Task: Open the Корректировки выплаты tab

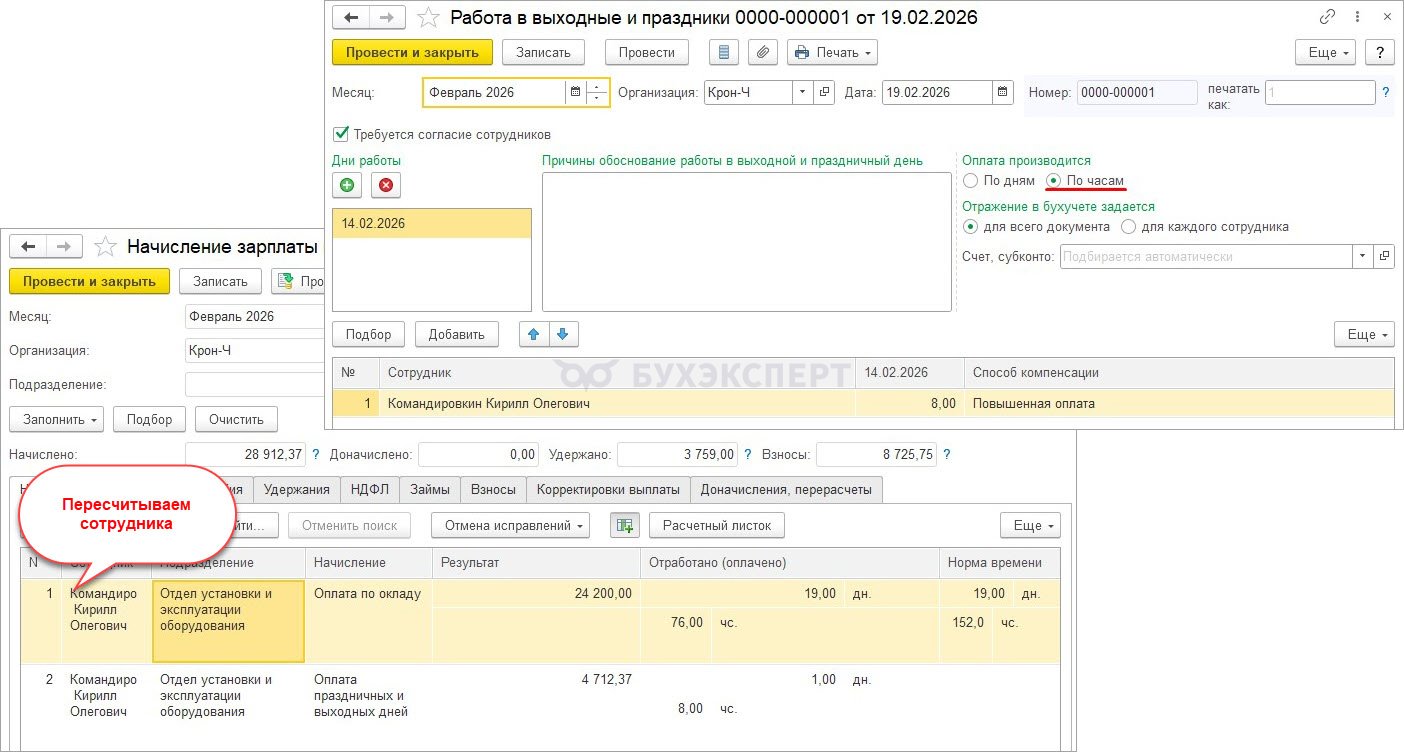Action: pyautogui.click(x=608, y=489)
